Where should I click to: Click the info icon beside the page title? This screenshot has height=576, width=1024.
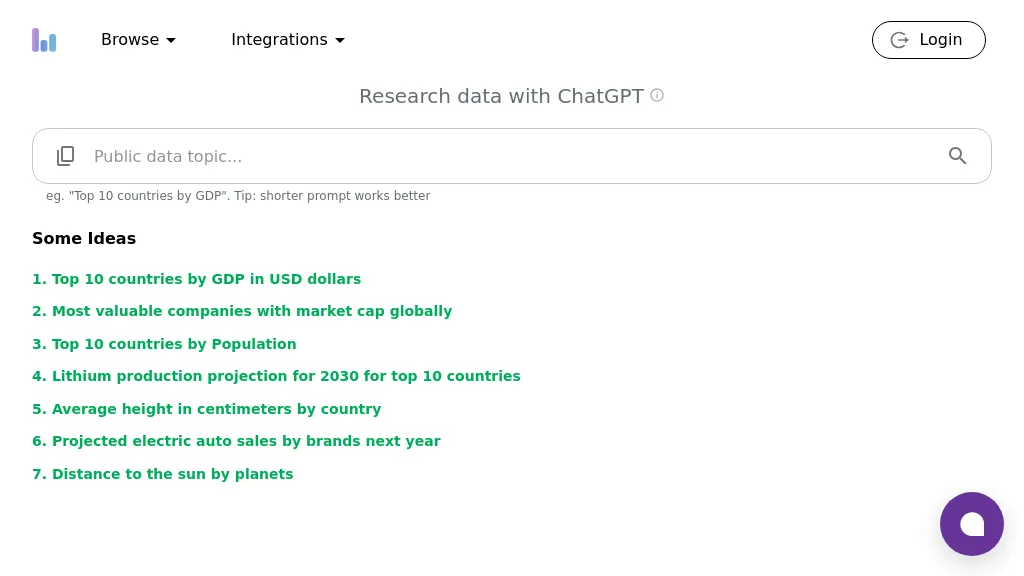[x=657, y=95]
